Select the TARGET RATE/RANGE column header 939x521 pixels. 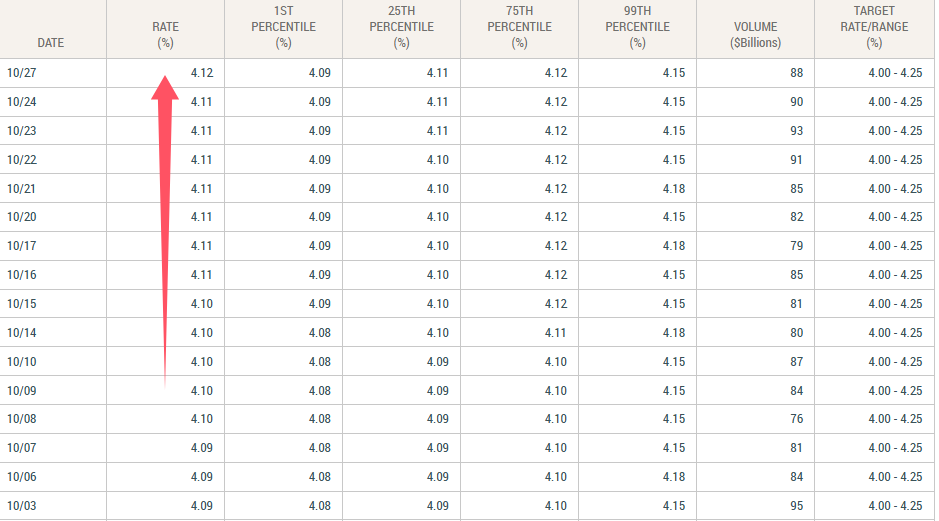874,28
